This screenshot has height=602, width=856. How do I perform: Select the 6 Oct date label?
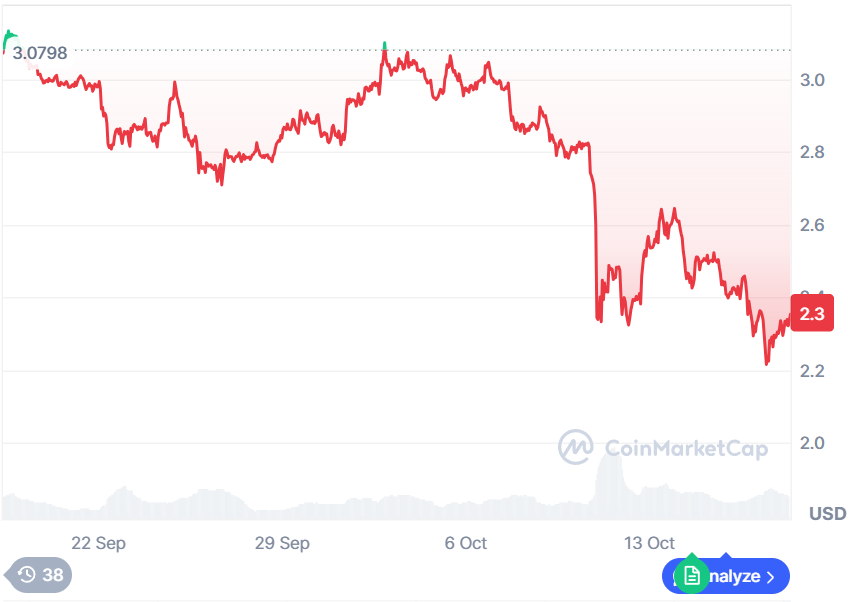466,543
